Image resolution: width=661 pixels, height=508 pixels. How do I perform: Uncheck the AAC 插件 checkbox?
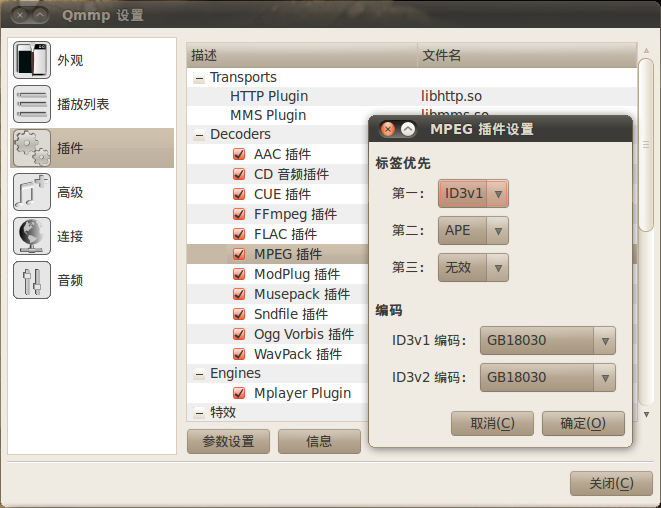tap(239, 154)
